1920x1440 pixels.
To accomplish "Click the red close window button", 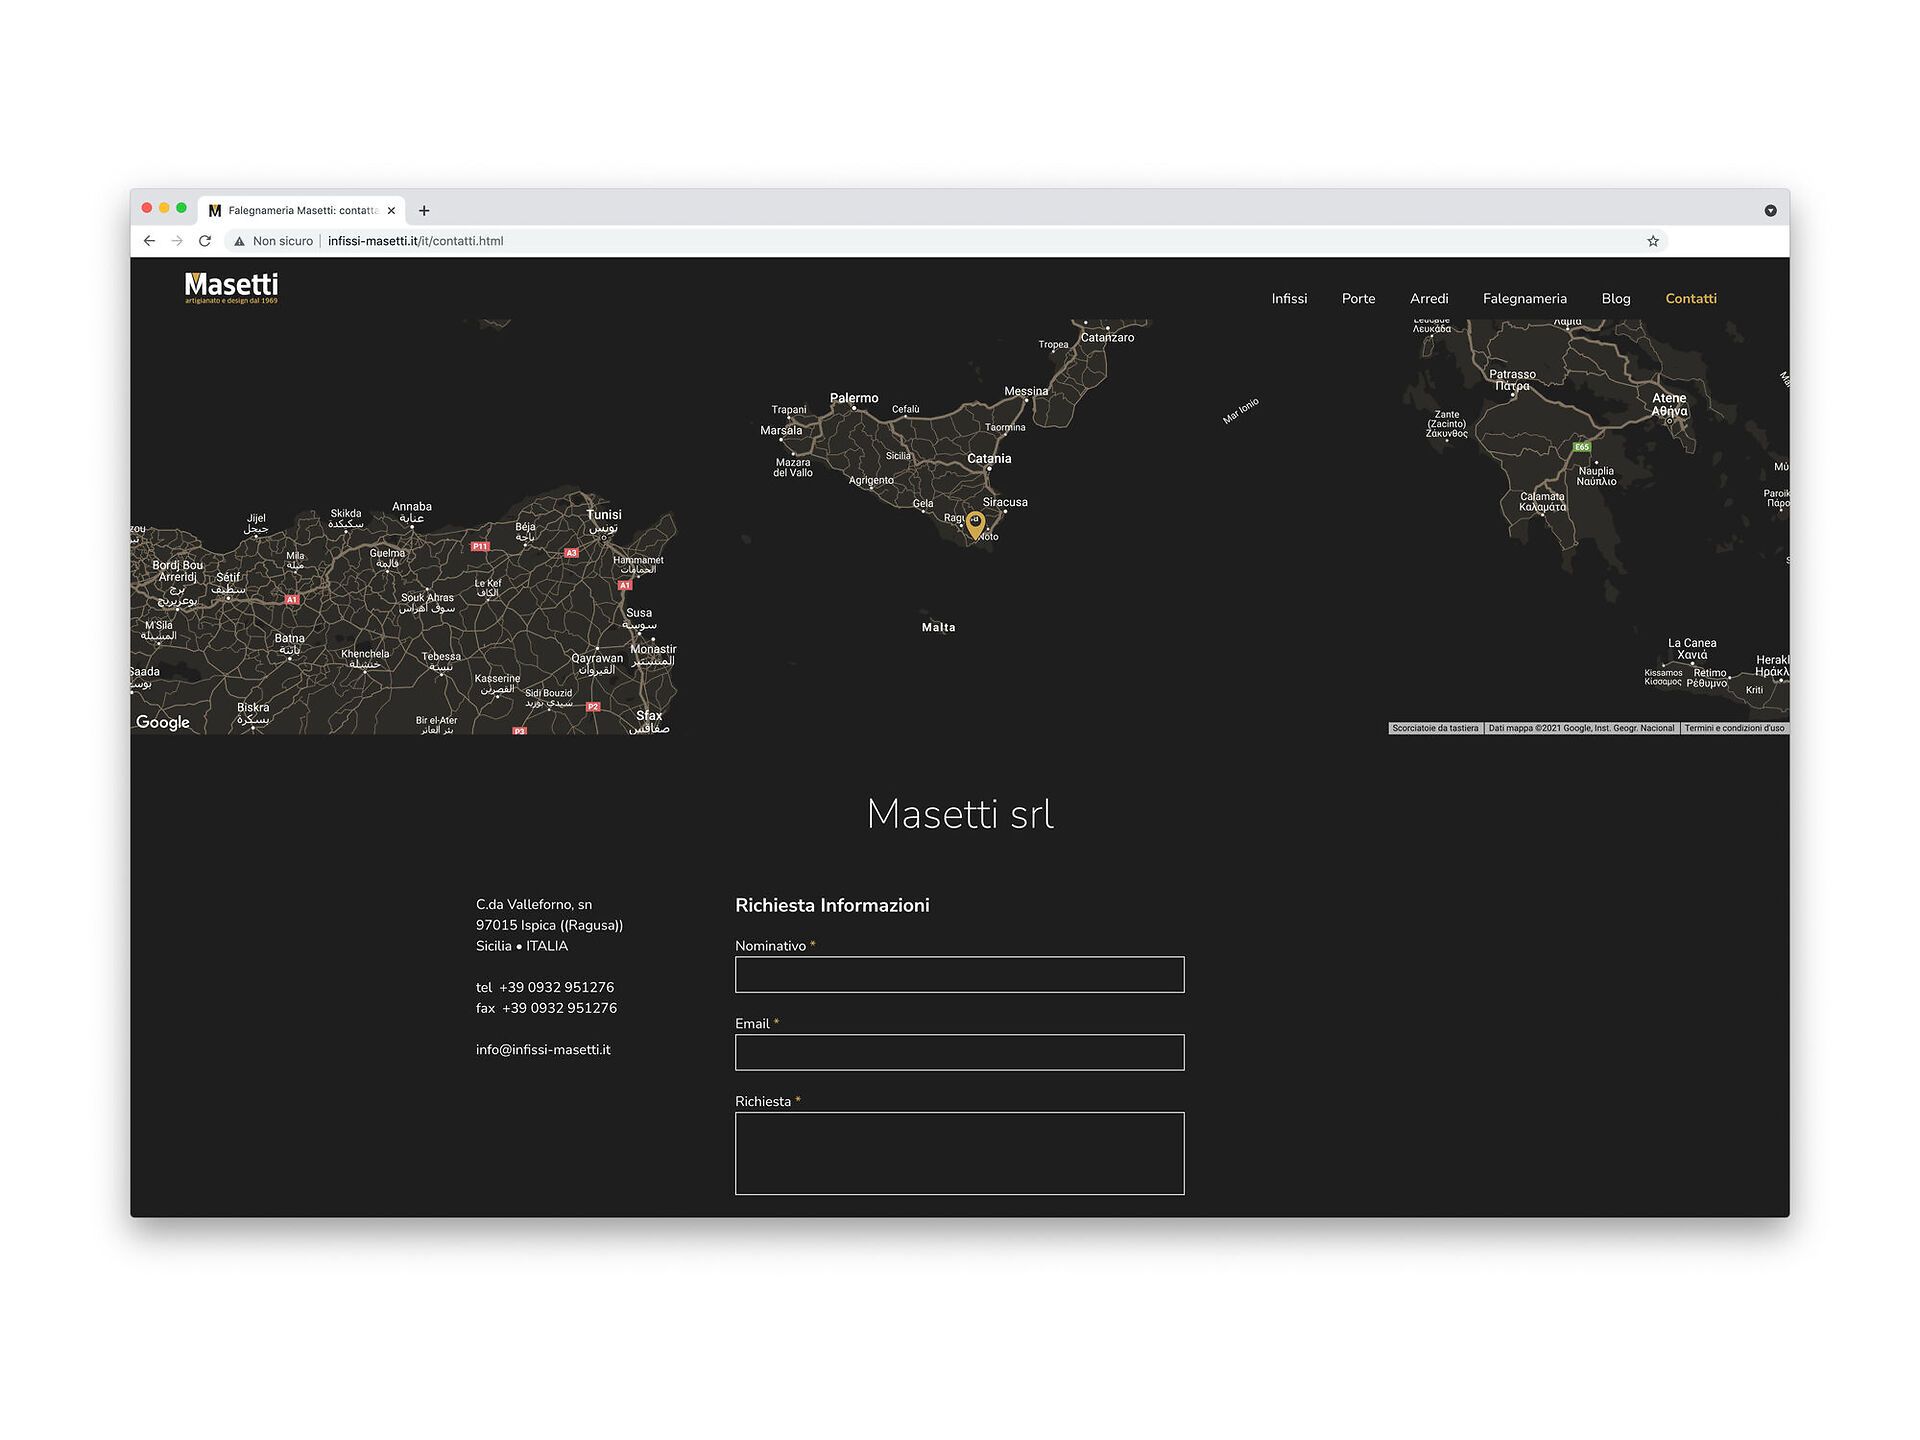I will (147, 208).
